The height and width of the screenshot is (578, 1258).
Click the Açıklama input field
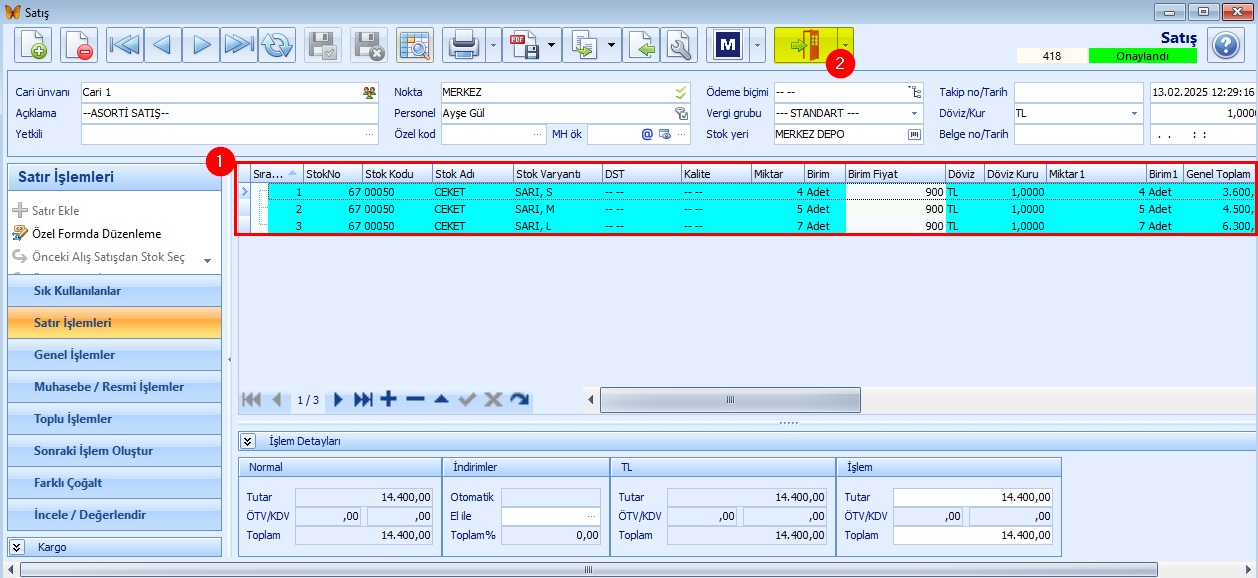[x=230, y=113]
